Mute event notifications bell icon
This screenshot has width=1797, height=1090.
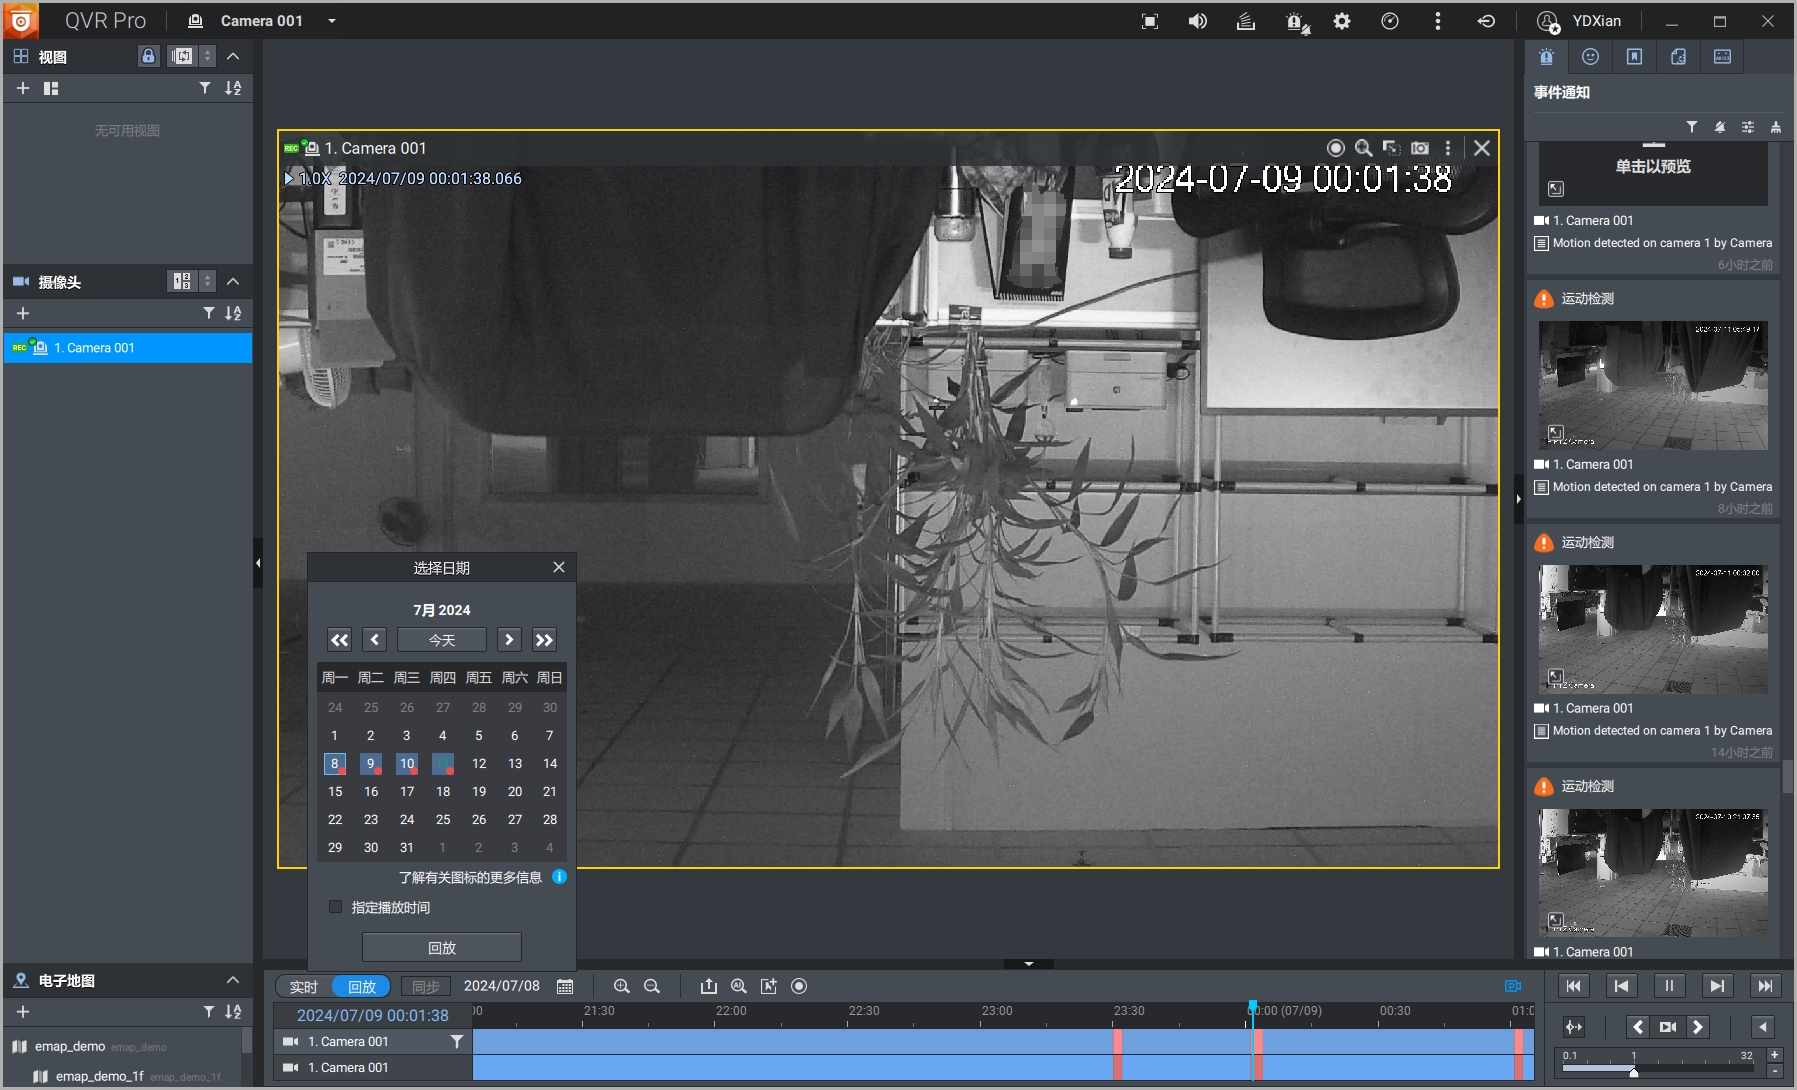pos(1719,127)
